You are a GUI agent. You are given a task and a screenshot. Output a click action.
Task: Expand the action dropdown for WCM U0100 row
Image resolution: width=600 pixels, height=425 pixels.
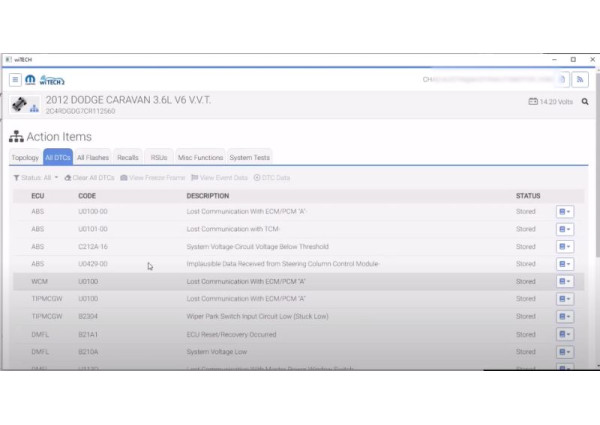565,282
